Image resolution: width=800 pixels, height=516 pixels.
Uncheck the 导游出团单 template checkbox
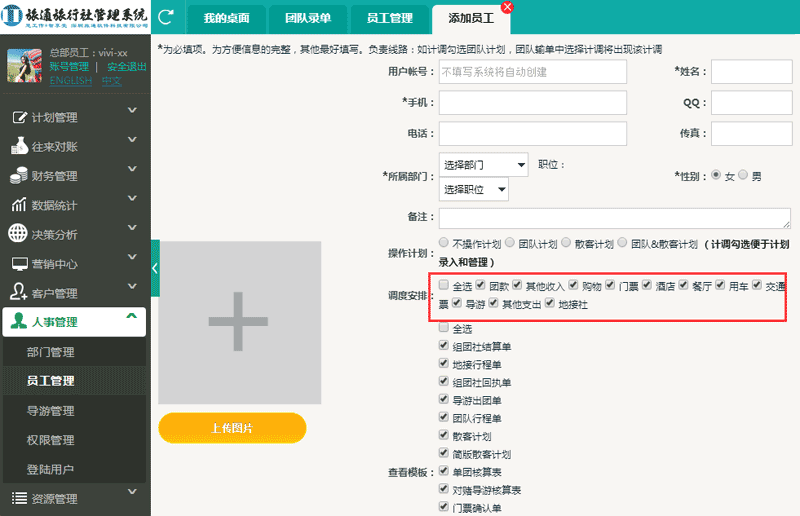pyautogui.click(x=444, y=400)
